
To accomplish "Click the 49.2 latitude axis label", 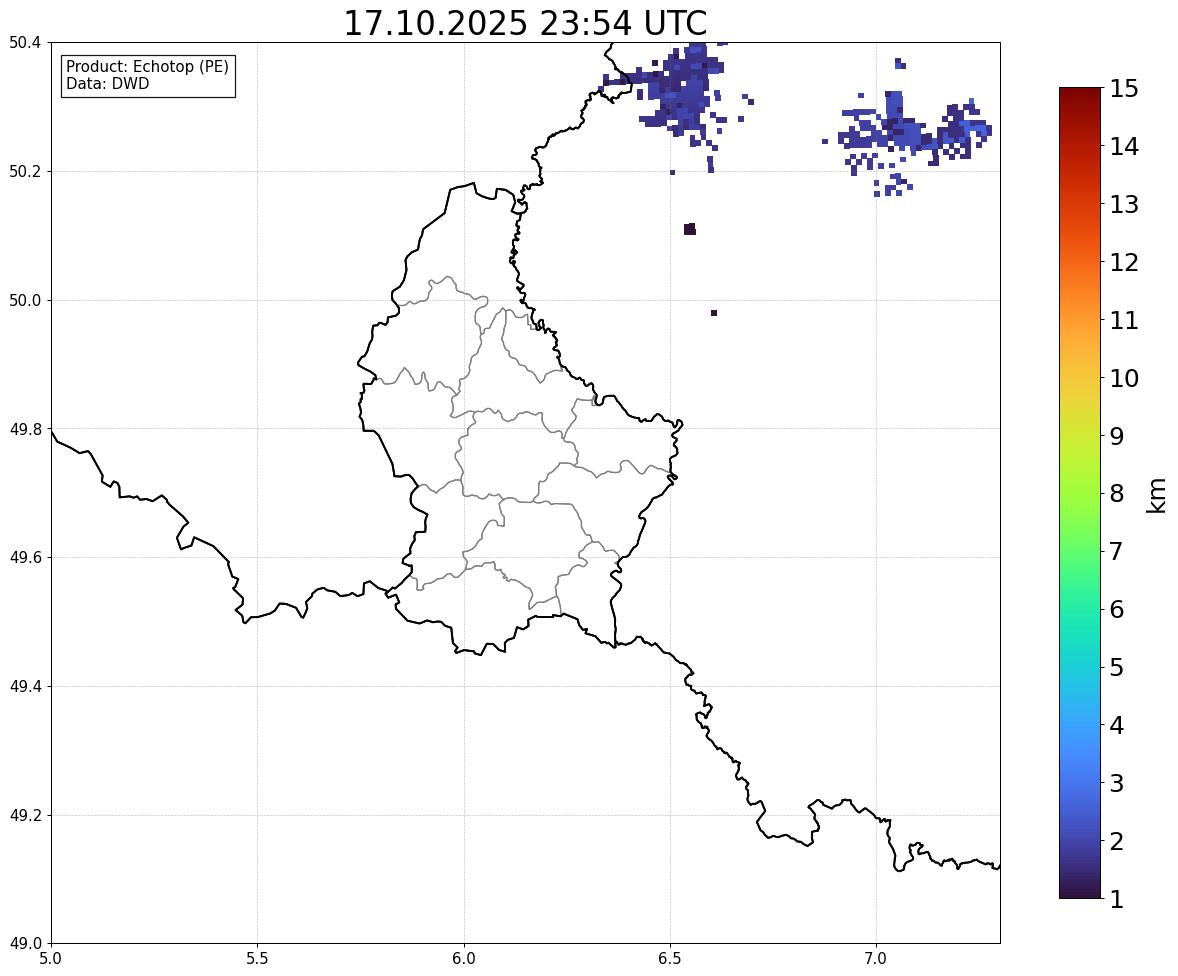I will 23,815.
